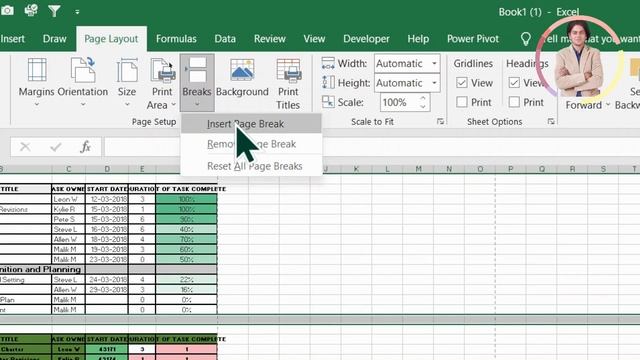This screenshot has width=640, height=360.
Task: Collapse the Breaks dropdown button
Action: click(x=197, y=83)
